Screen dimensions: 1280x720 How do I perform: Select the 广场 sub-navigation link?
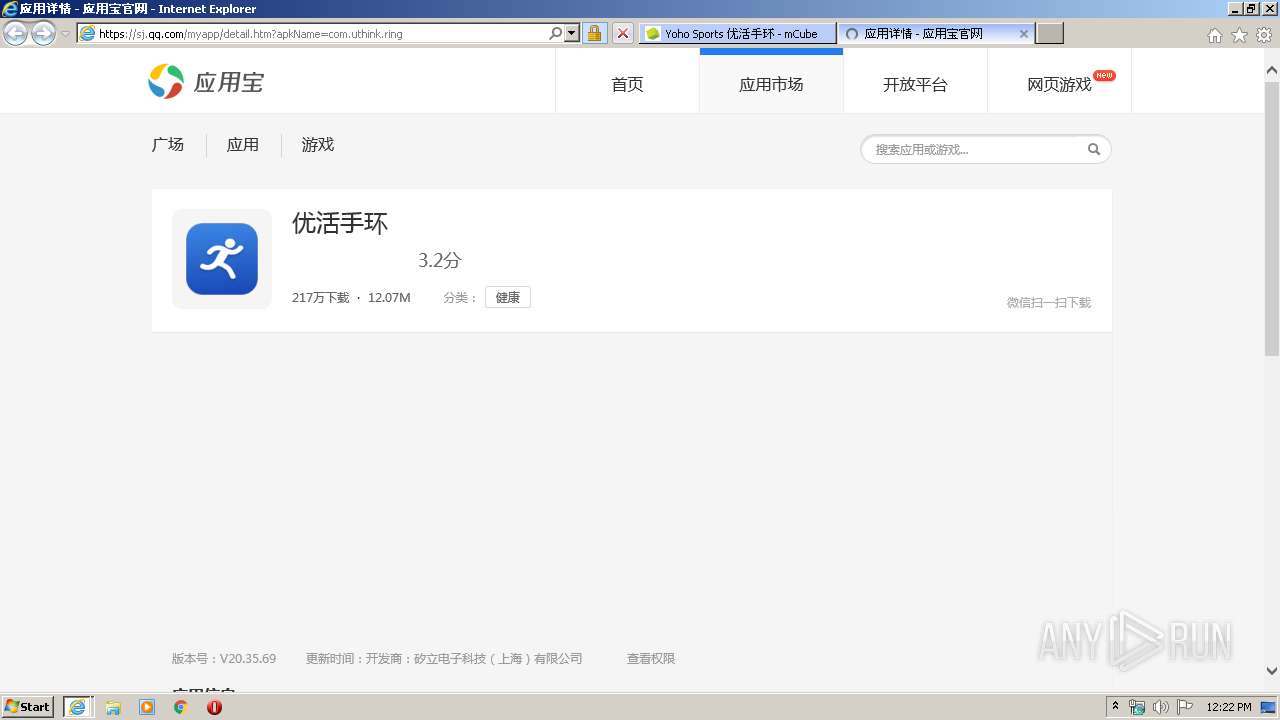[168, 145]
